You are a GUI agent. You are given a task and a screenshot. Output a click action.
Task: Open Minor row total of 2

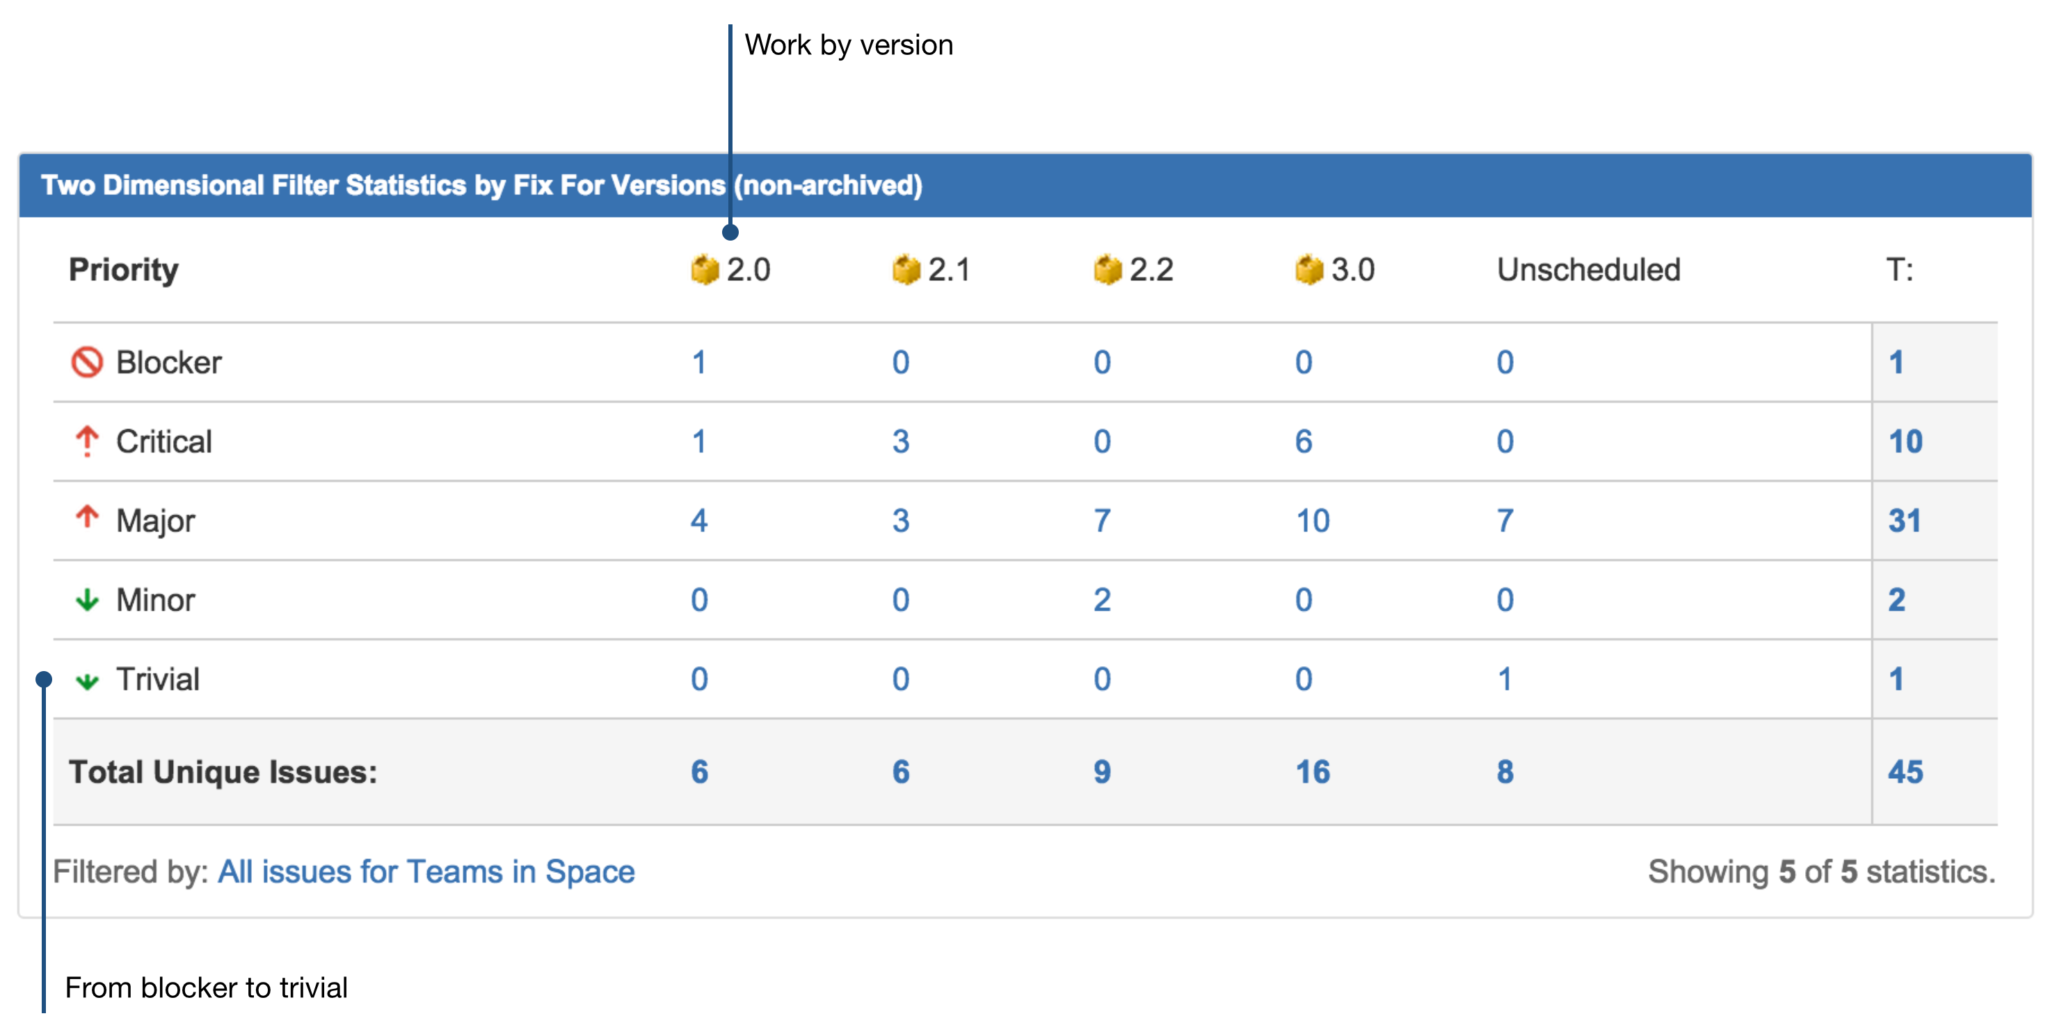point(1897,600)
